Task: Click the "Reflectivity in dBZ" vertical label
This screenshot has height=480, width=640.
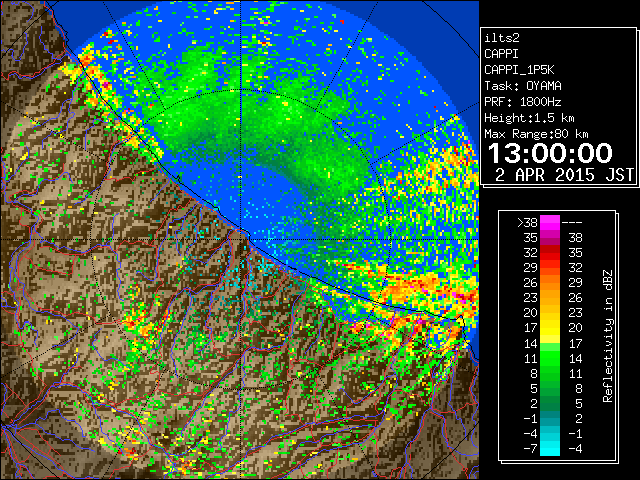Action: point(607,336)
